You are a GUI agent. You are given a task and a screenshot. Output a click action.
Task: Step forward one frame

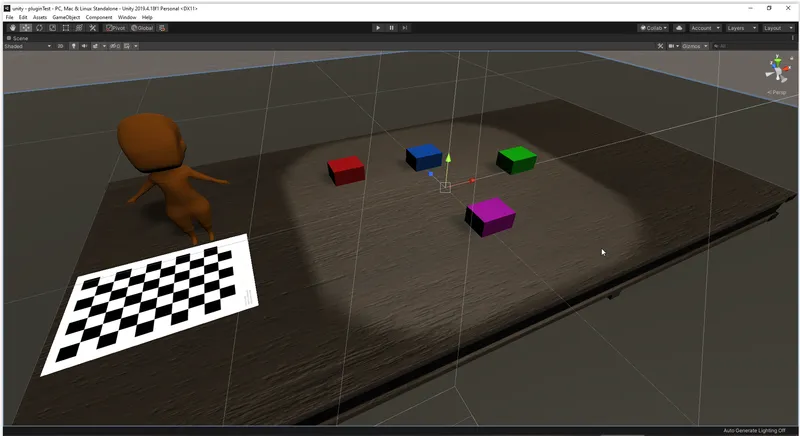click(x=405, y=28)
